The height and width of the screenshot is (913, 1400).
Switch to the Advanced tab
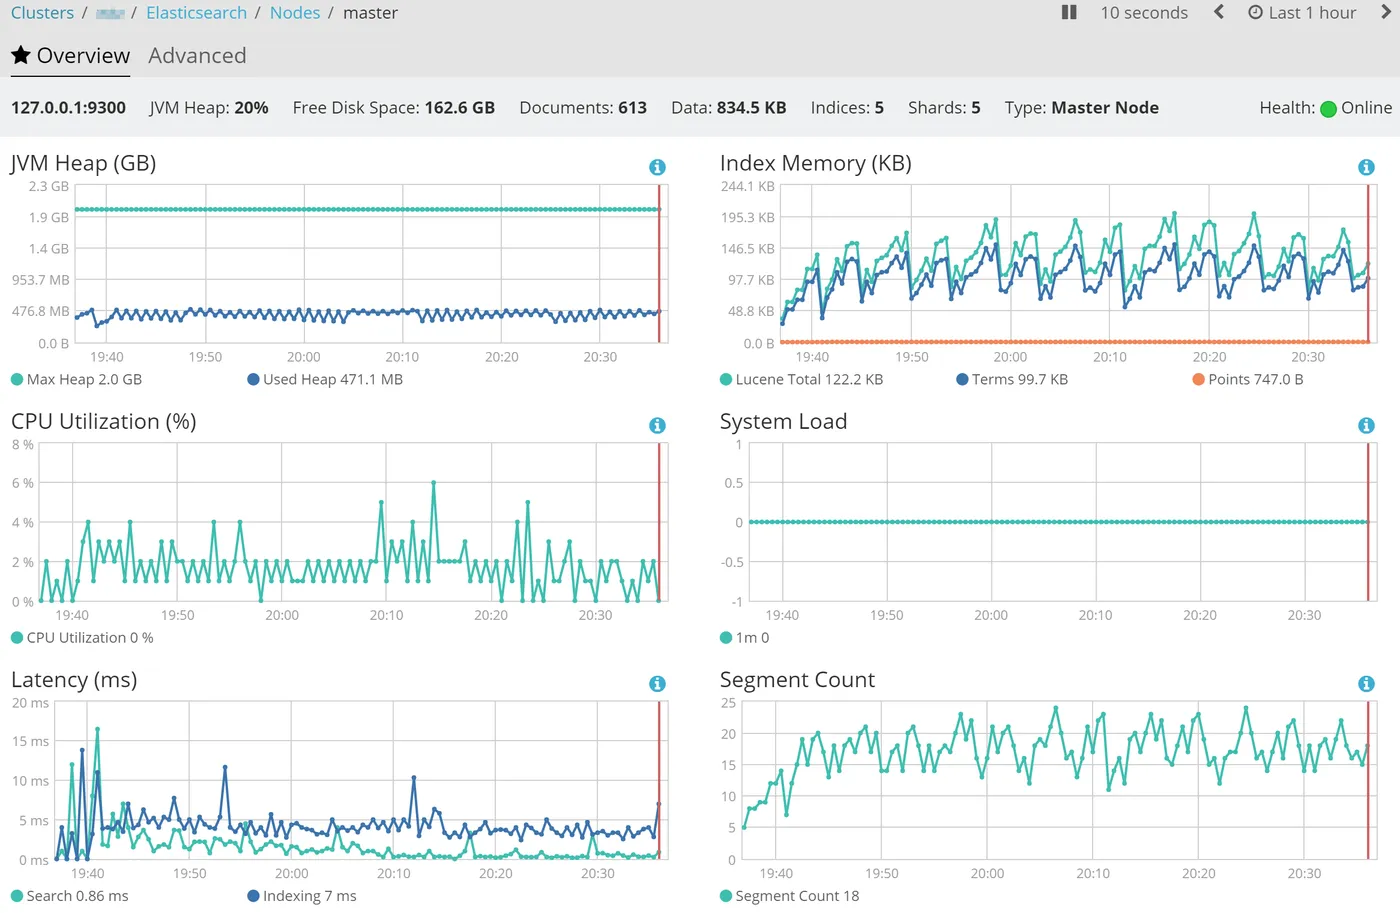tap(197, 55)
